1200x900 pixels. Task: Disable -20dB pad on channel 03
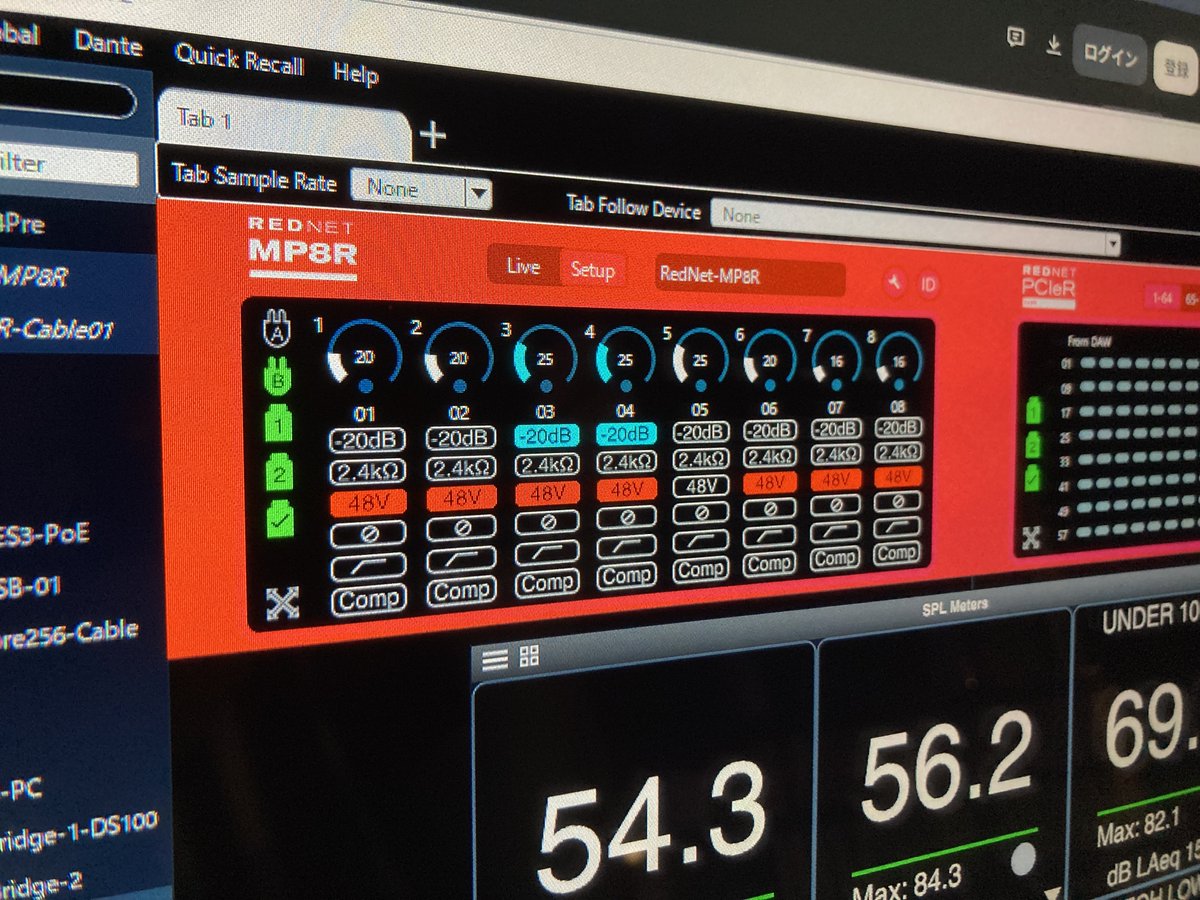547,435
